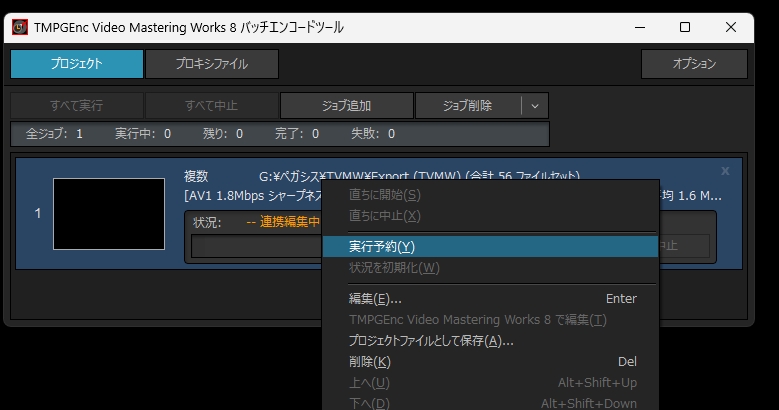Image resolution: width=779 pixels, height=410 pixels.
Task: Expand the dropdown arrow beside ジョブ削除
Action: pos(535,105)
